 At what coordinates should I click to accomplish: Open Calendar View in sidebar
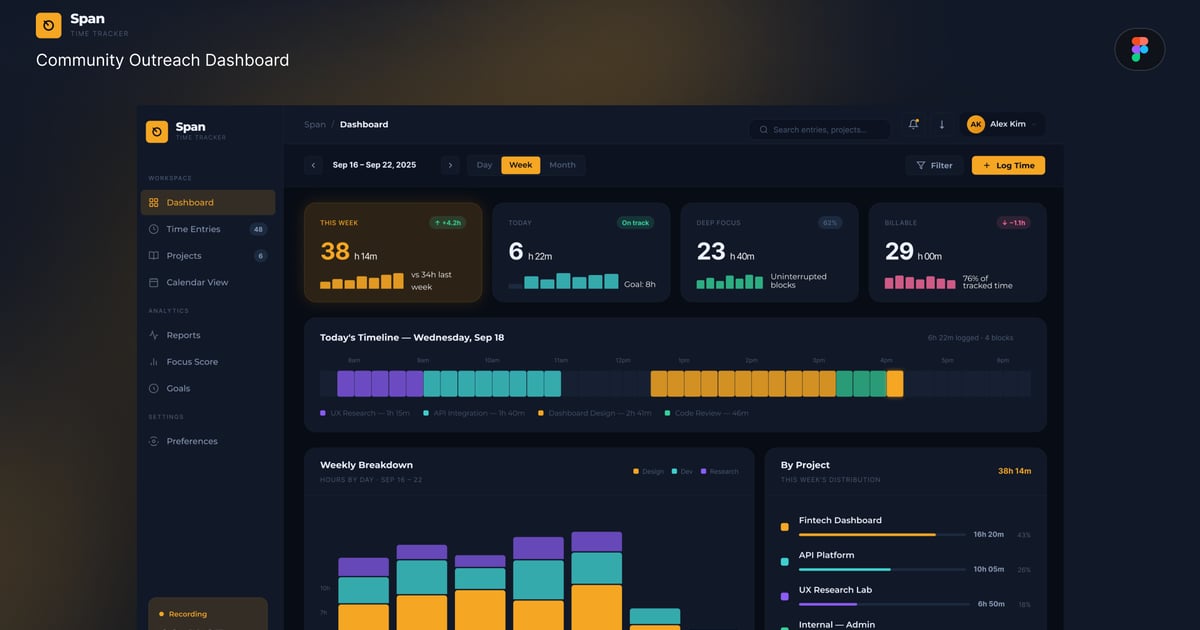click(x=208, y=282)
